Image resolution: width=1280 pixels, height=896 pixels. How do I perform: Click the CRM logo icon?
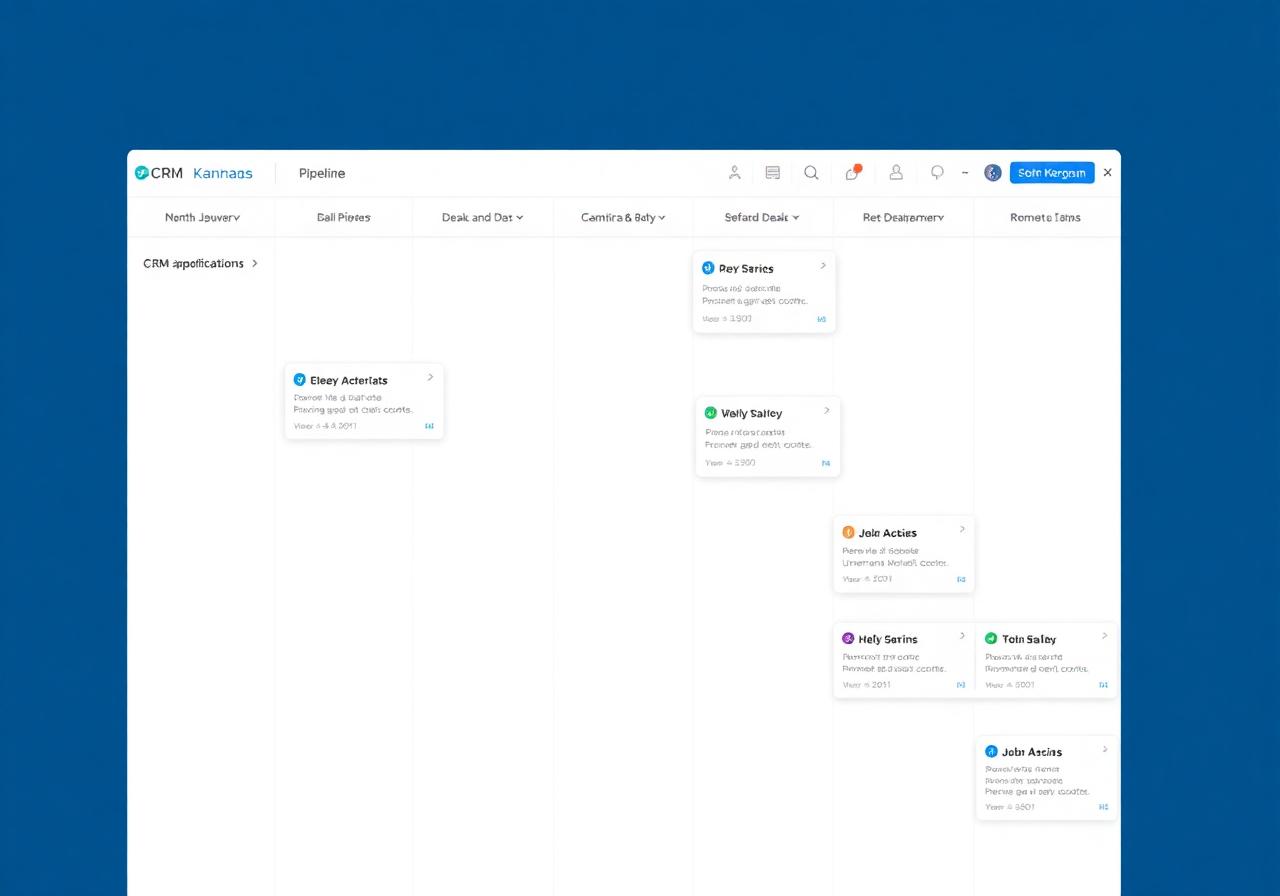click(x=141, y=173)
